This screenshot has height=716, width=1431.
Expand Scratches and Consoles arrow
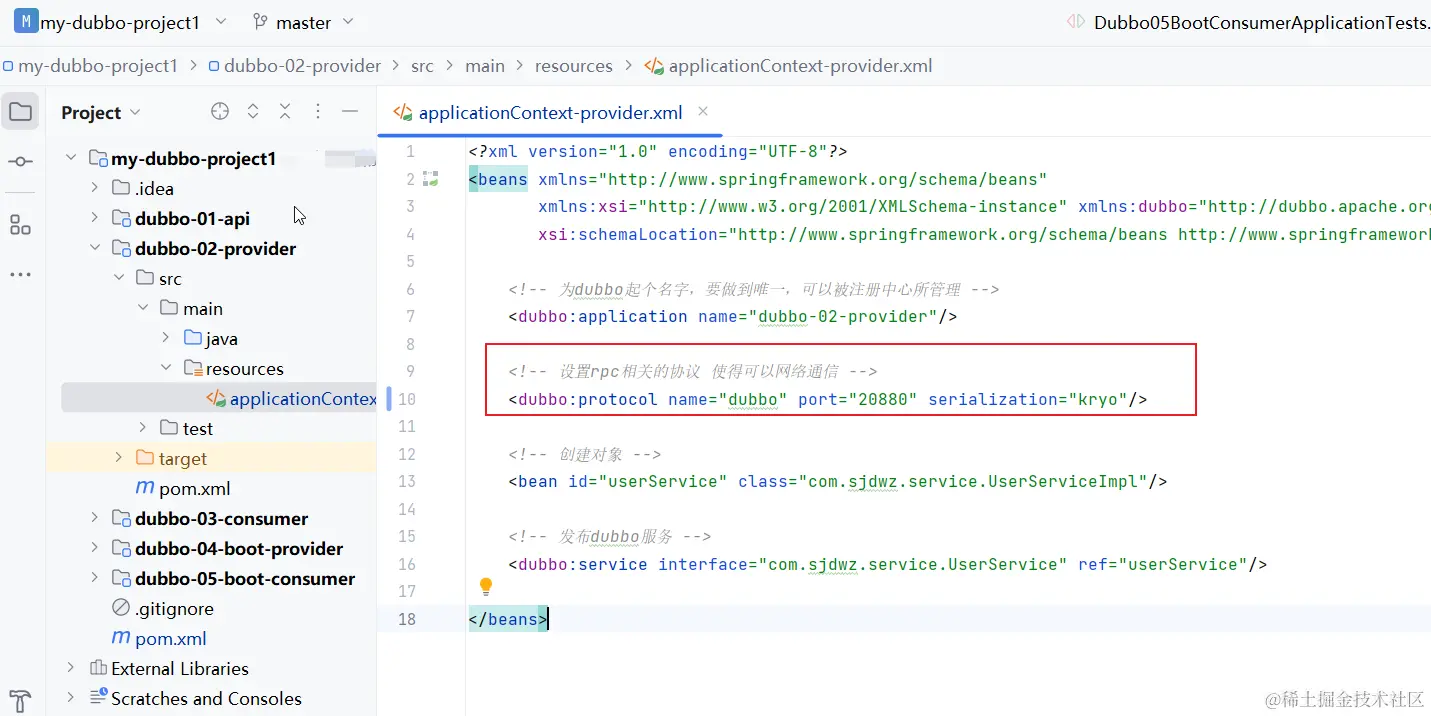(71, 698)
